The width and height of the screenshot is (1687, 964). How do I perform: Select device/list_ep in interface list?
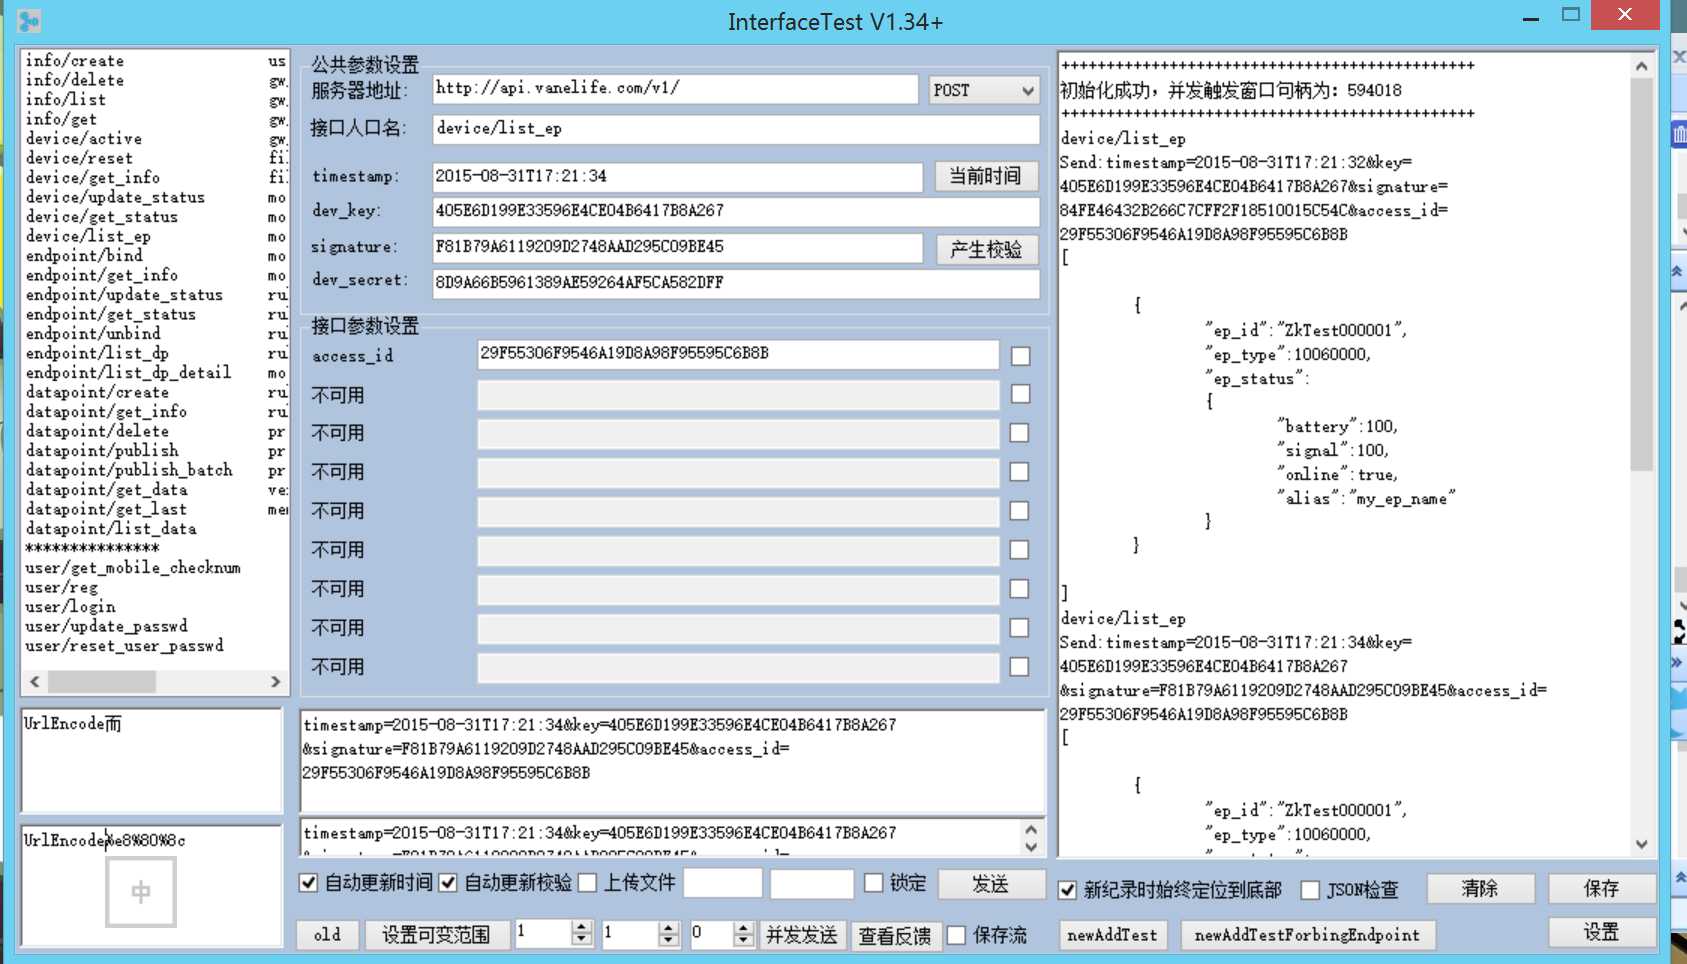(88, 236)
